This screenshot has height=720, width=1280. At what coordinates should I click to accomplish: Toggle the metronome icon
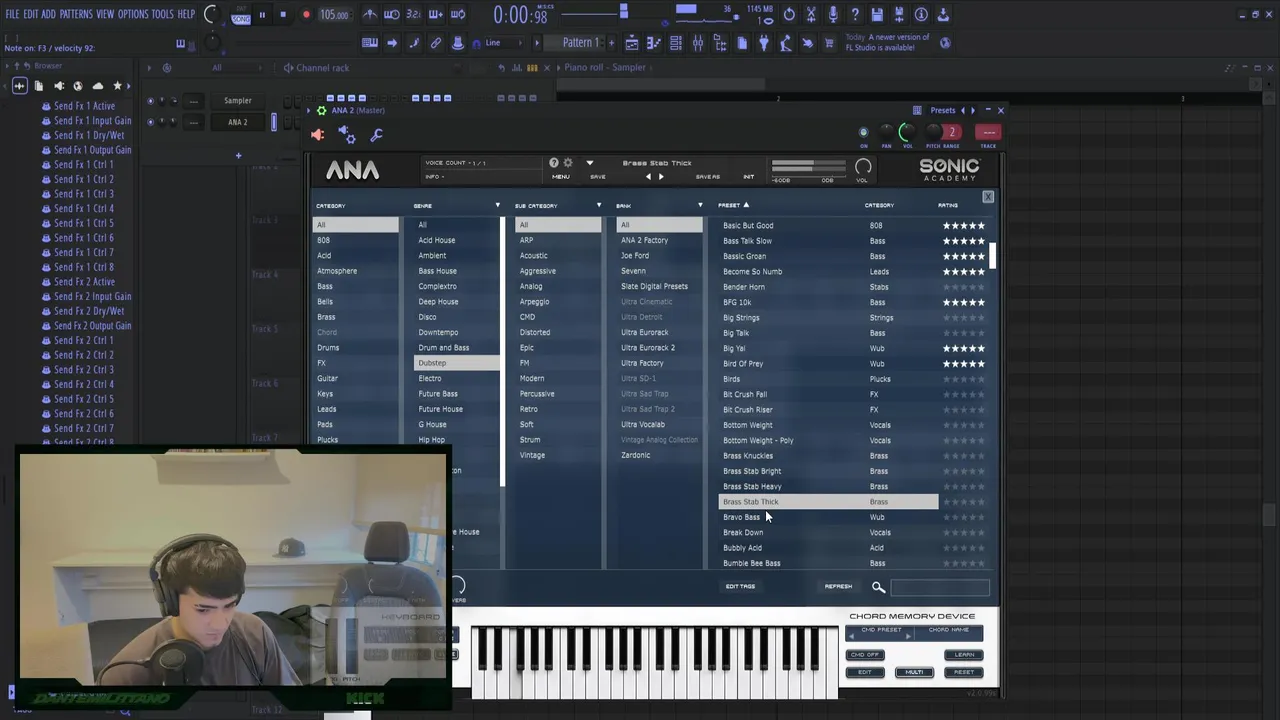370,15
